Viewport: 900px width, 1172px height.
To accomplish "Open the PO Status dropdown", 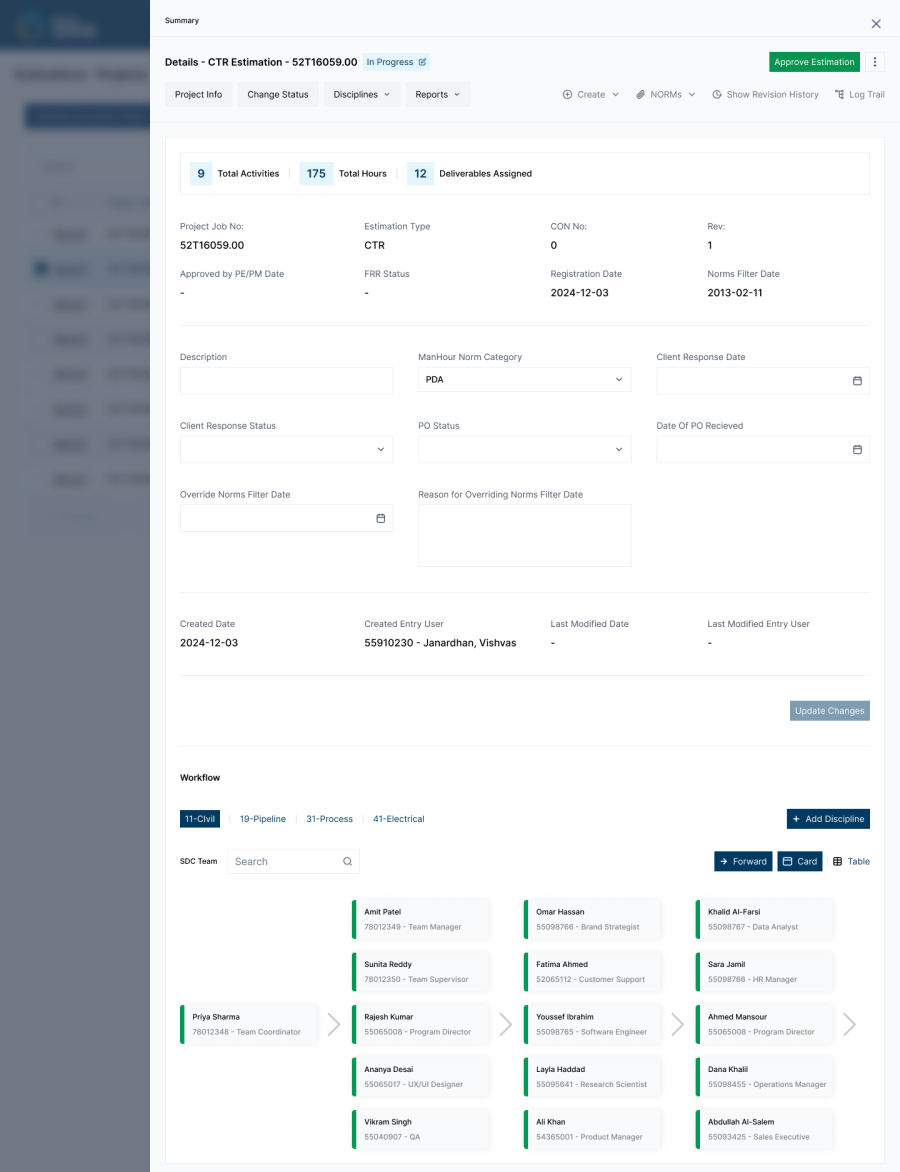I will click(x=524, y=449).
